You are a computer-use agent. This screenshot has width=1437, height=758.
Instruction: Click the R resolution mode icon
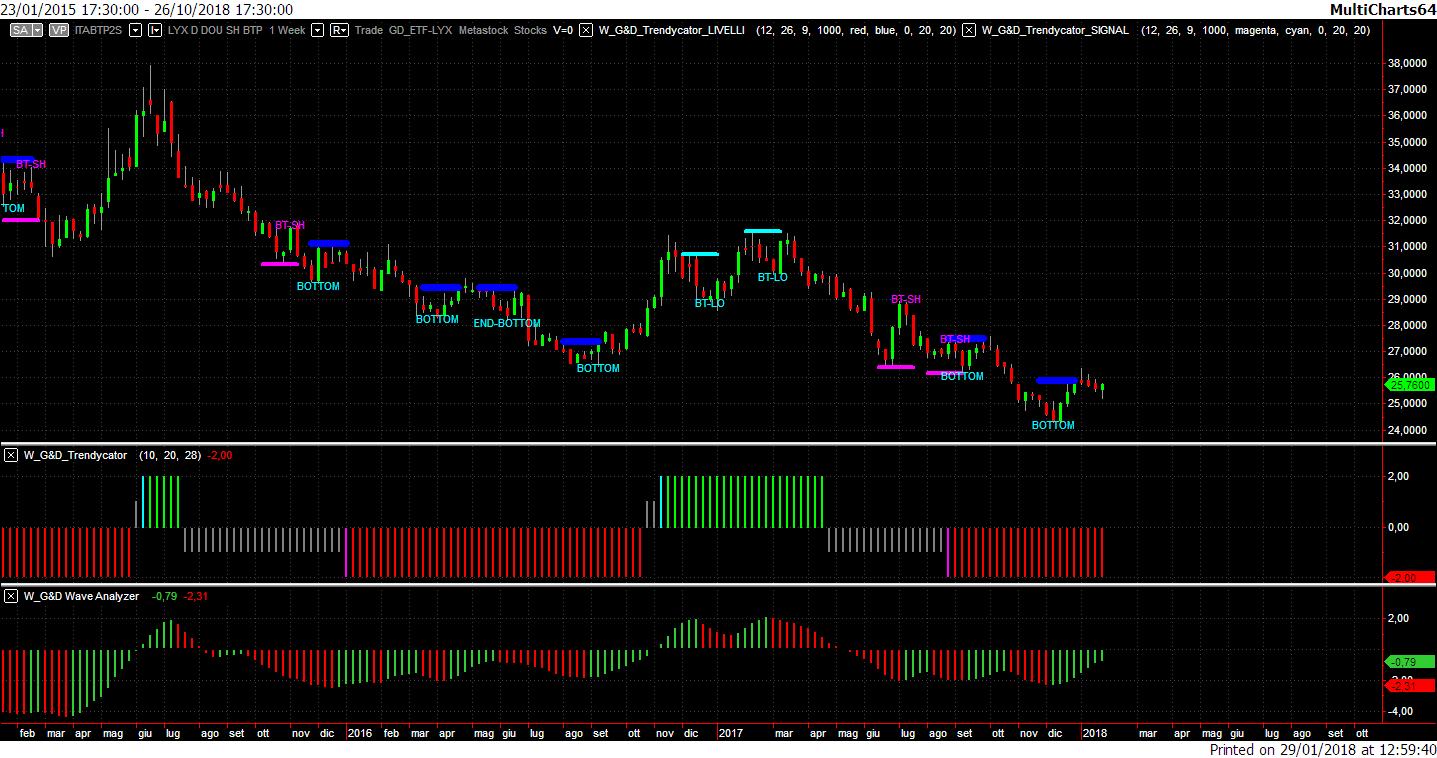click(339, 30)
